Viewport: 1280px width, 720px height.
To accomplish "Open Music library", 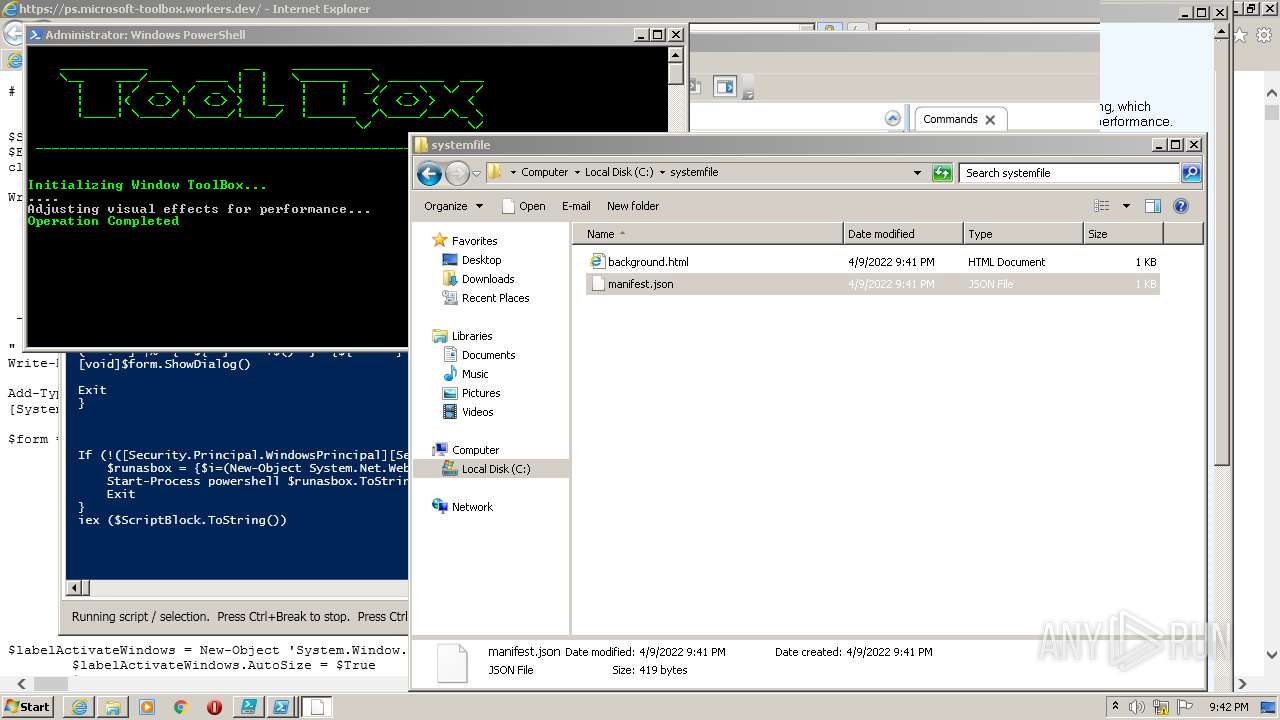I will point(475,374).
